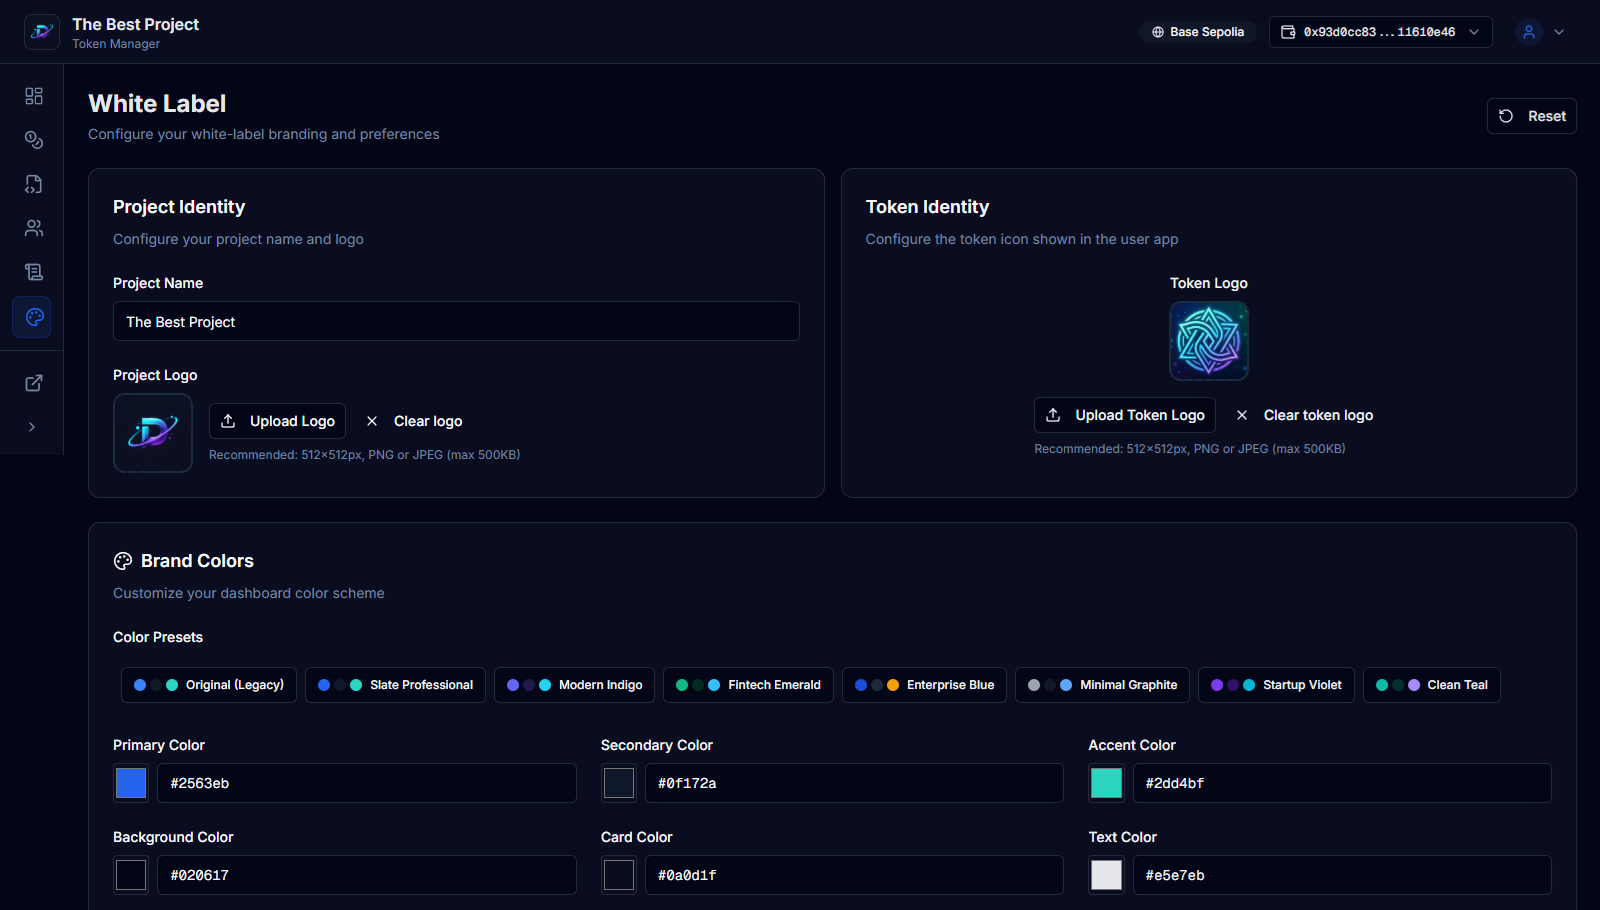Enable the Startup Violet color preset
Image resolution: width=1600 pixels, height=910 pixels.
pos(1275,685)
